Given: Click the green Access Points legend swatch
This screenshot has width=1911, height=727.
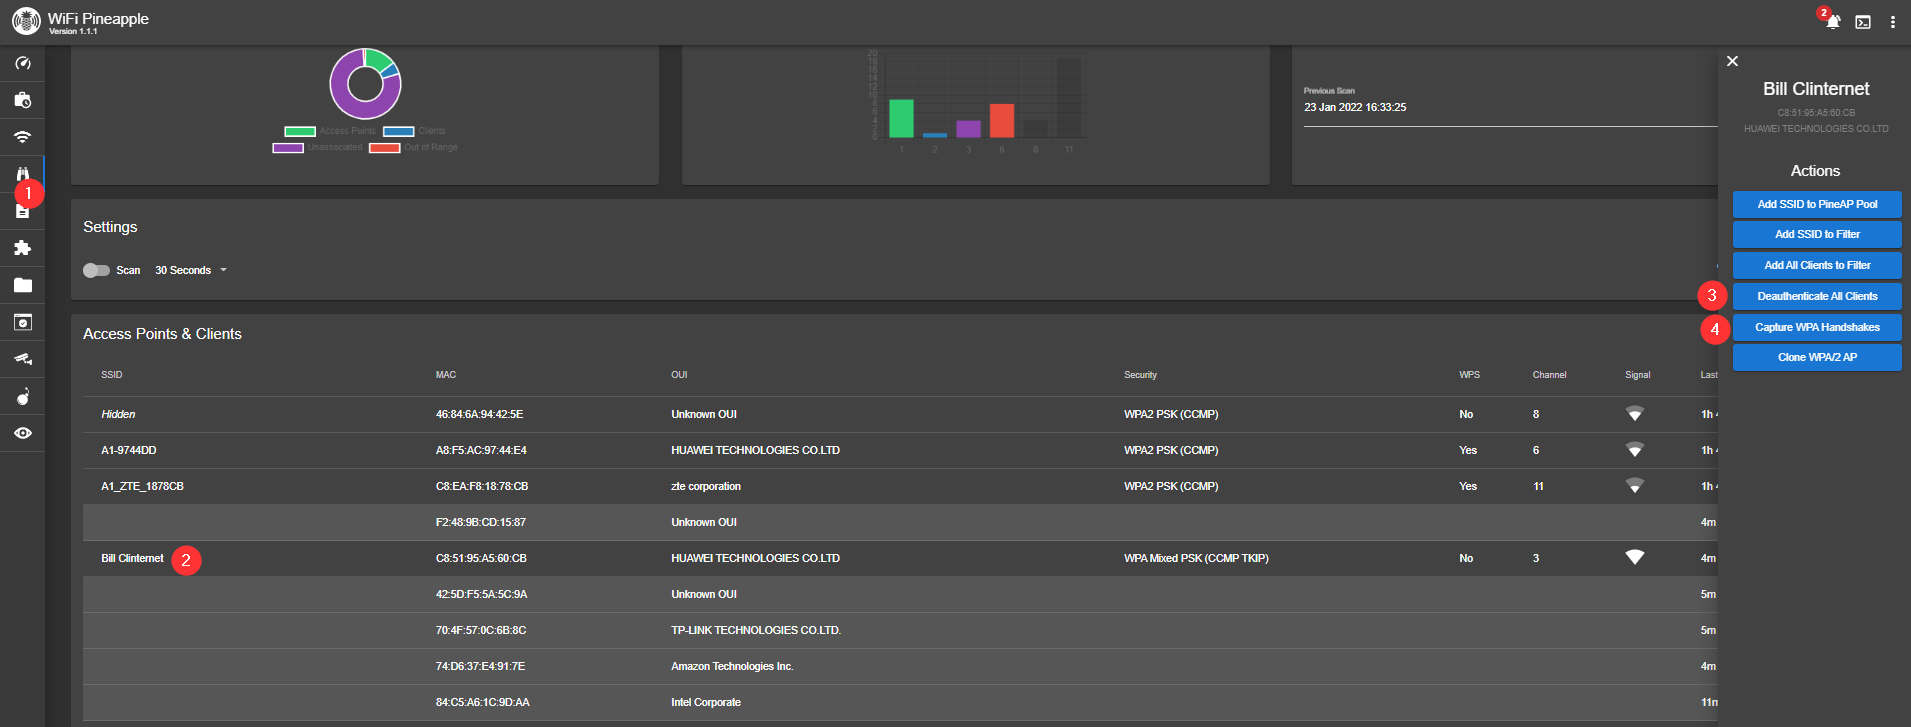Looking at the screenshot, I should point(300,131).
